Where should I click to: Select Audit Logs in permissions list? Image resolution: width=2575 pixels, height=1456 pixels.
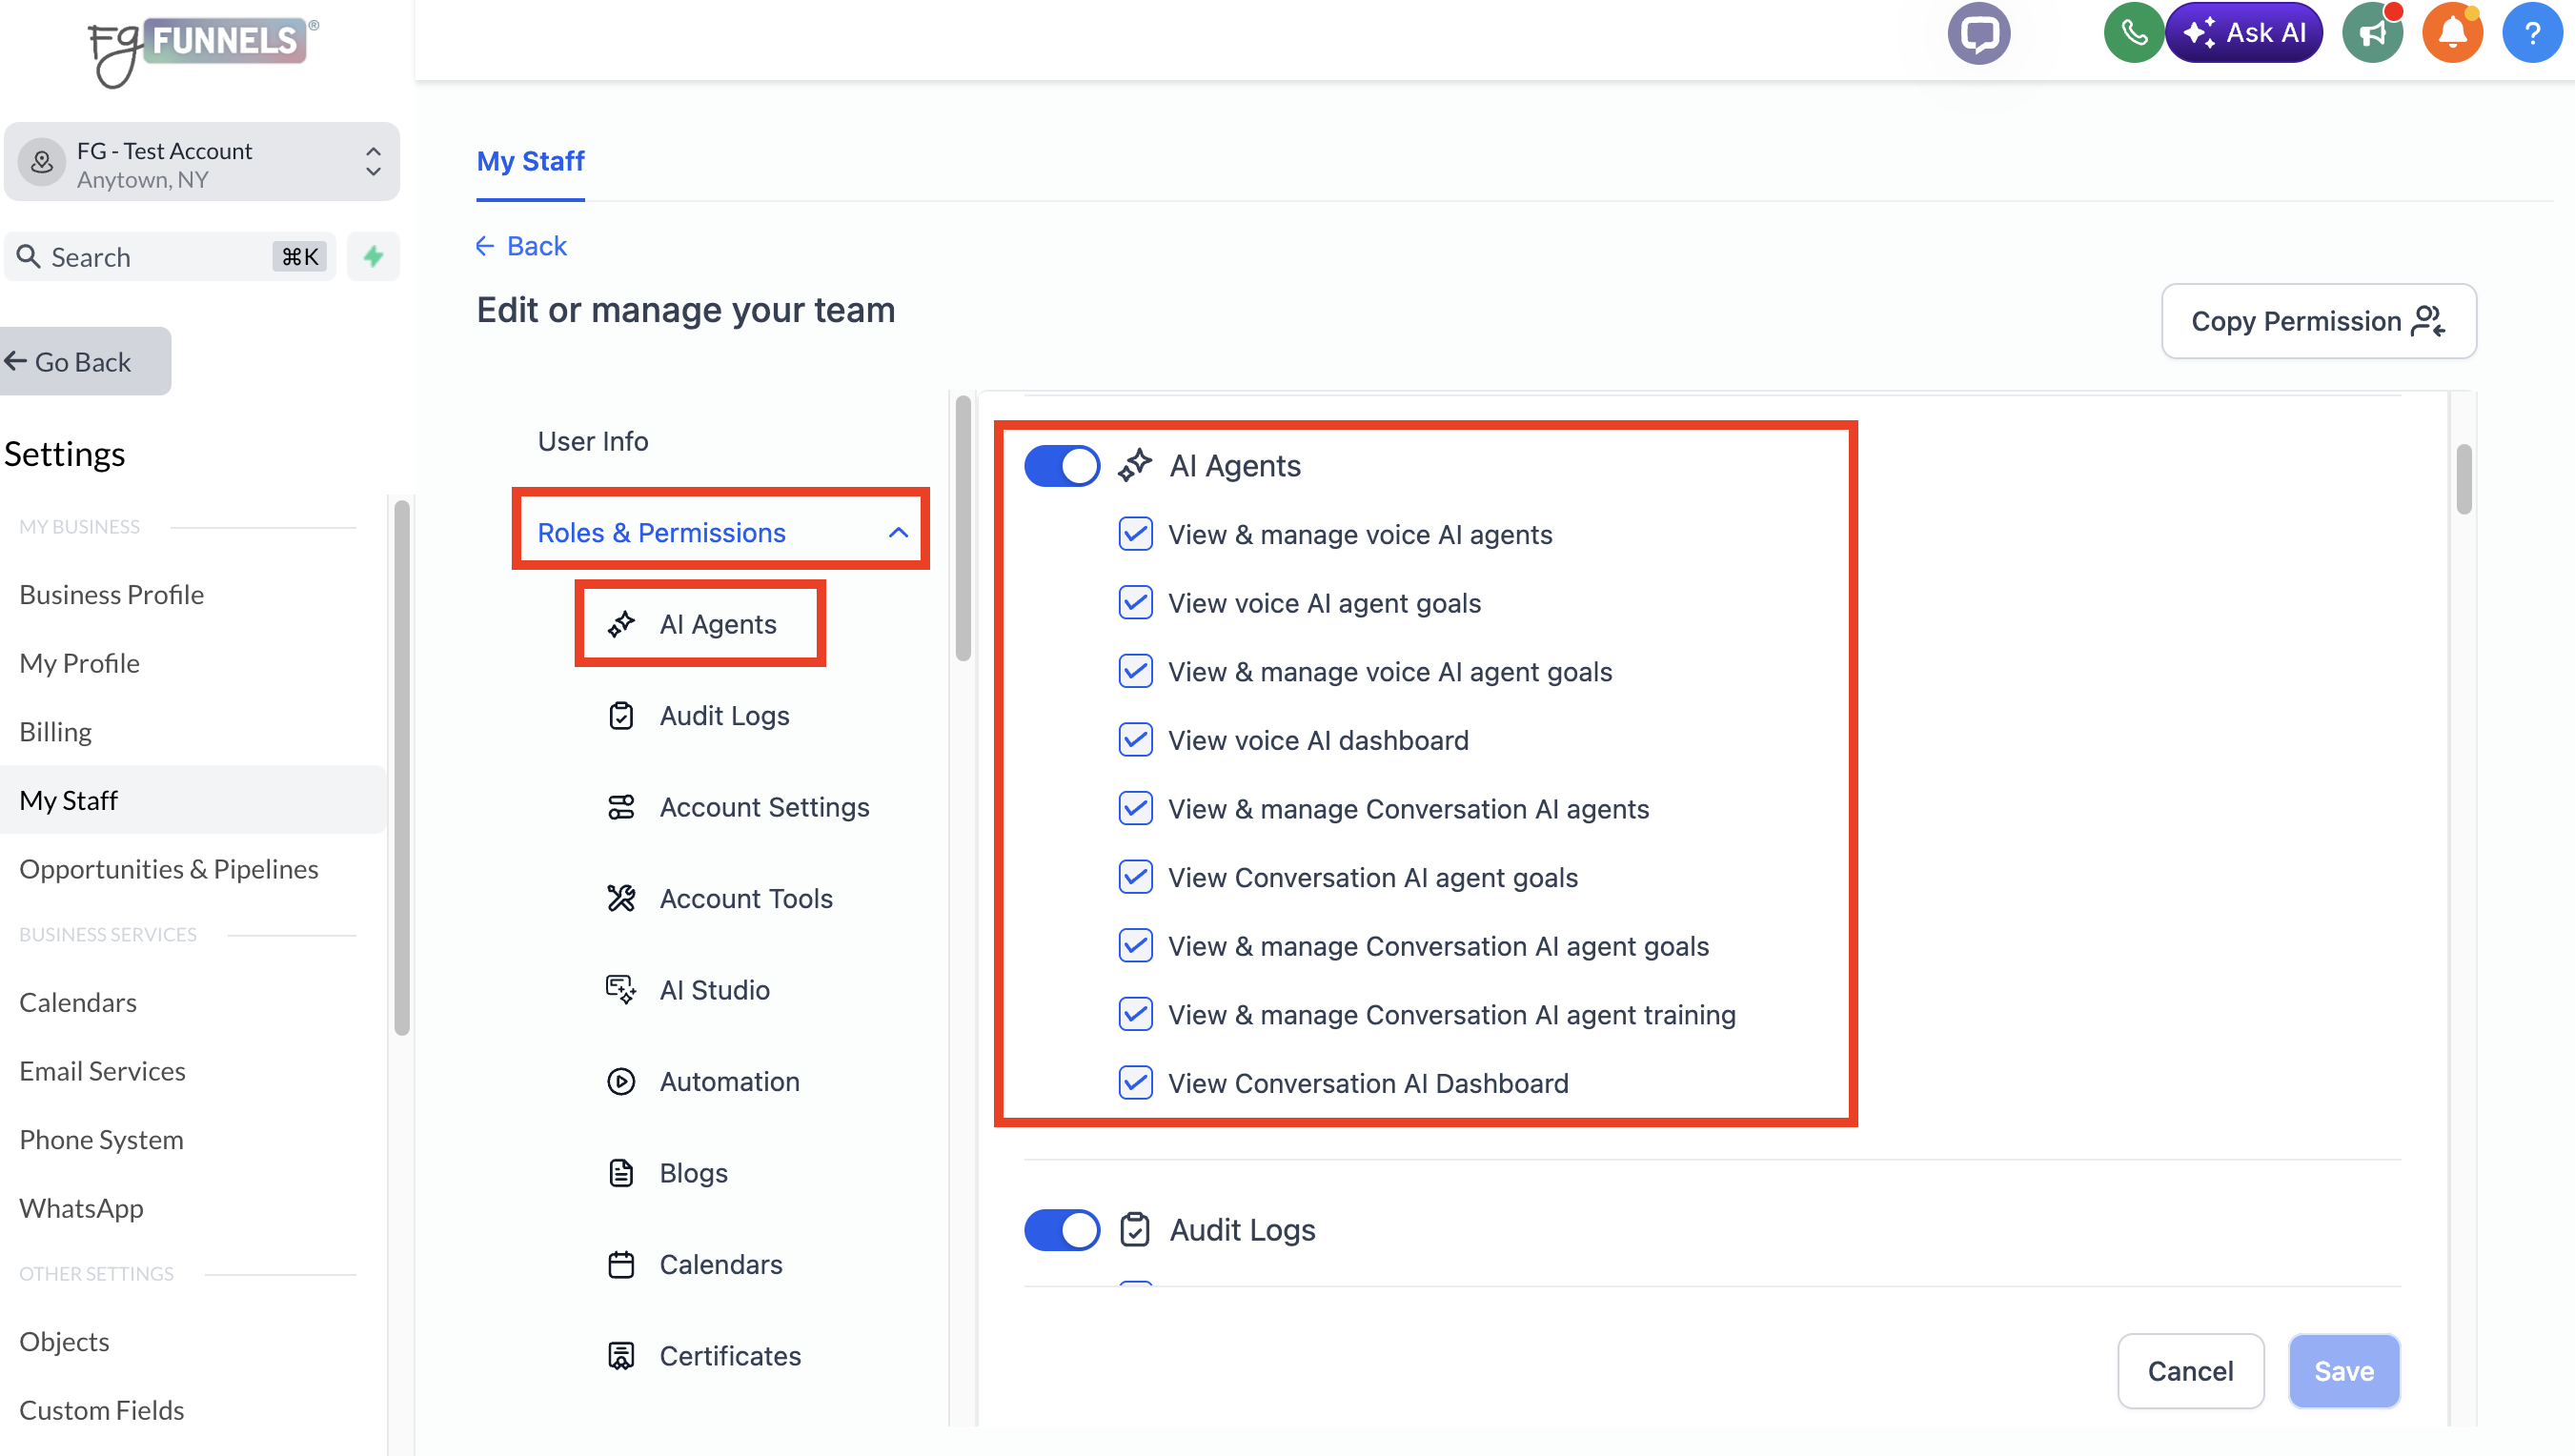725,716
